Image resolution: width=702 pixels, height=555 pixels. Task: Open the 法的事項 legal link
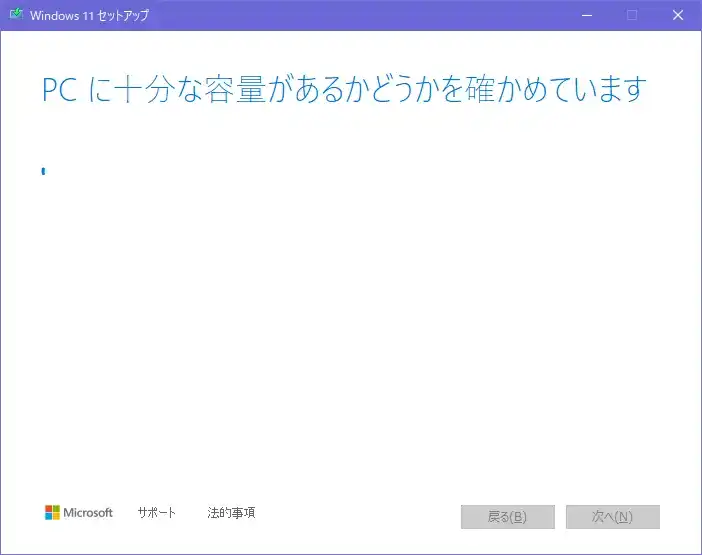231,513
